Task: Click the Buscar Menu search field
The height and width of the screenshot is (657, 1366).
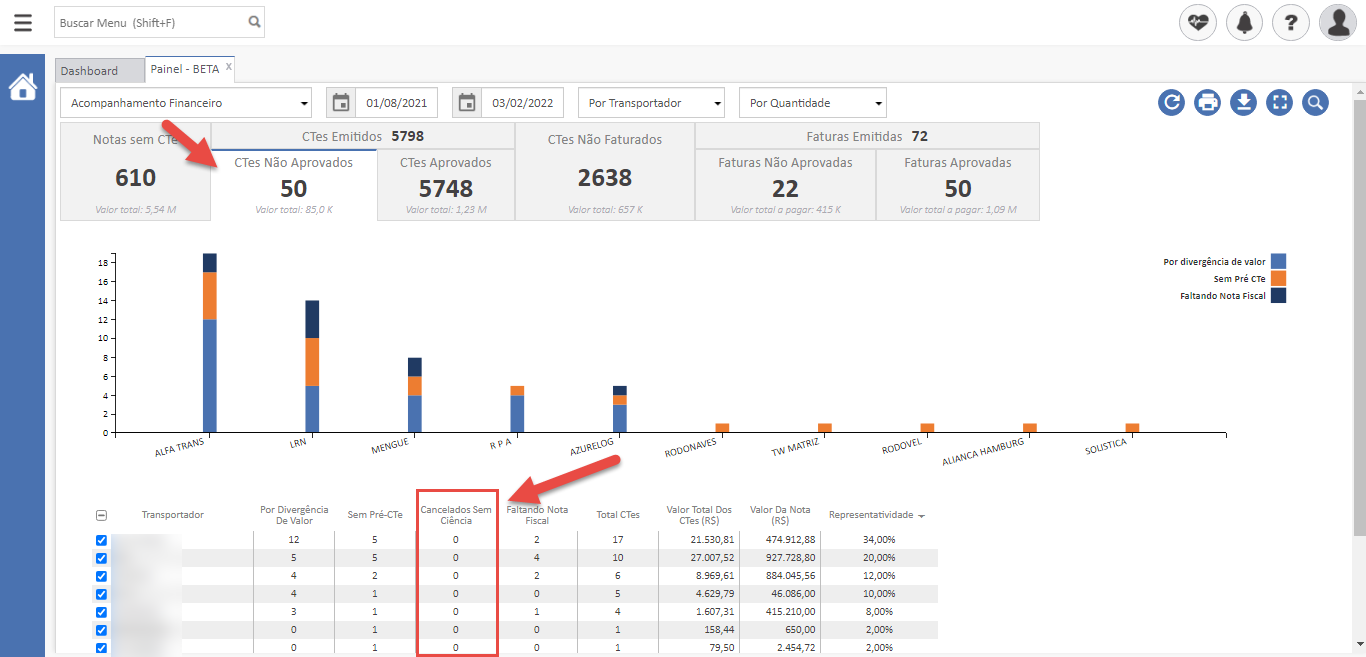Action: click(150, 22)
